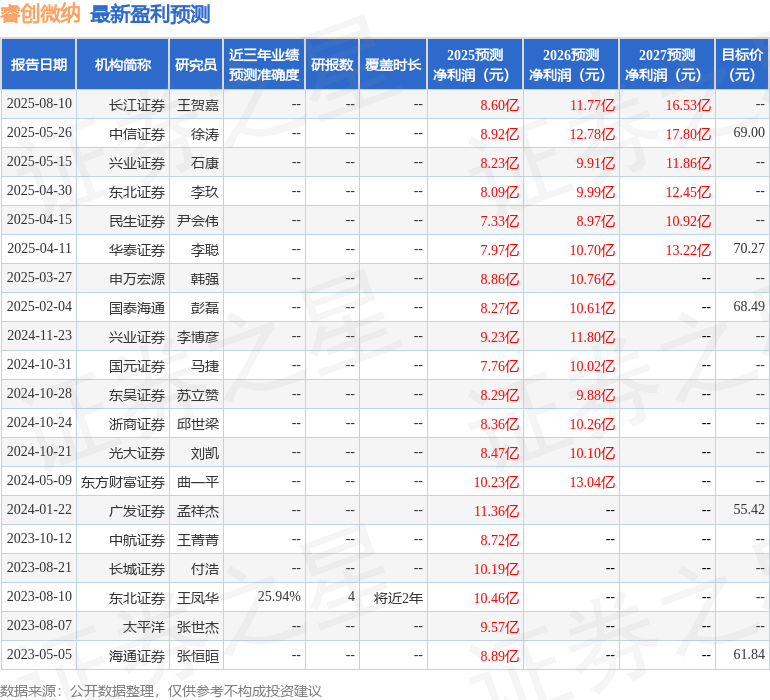This screenshot has height=700, width=770.
Task: Click the 数据来源 footnote text
Action: [161, 691]
